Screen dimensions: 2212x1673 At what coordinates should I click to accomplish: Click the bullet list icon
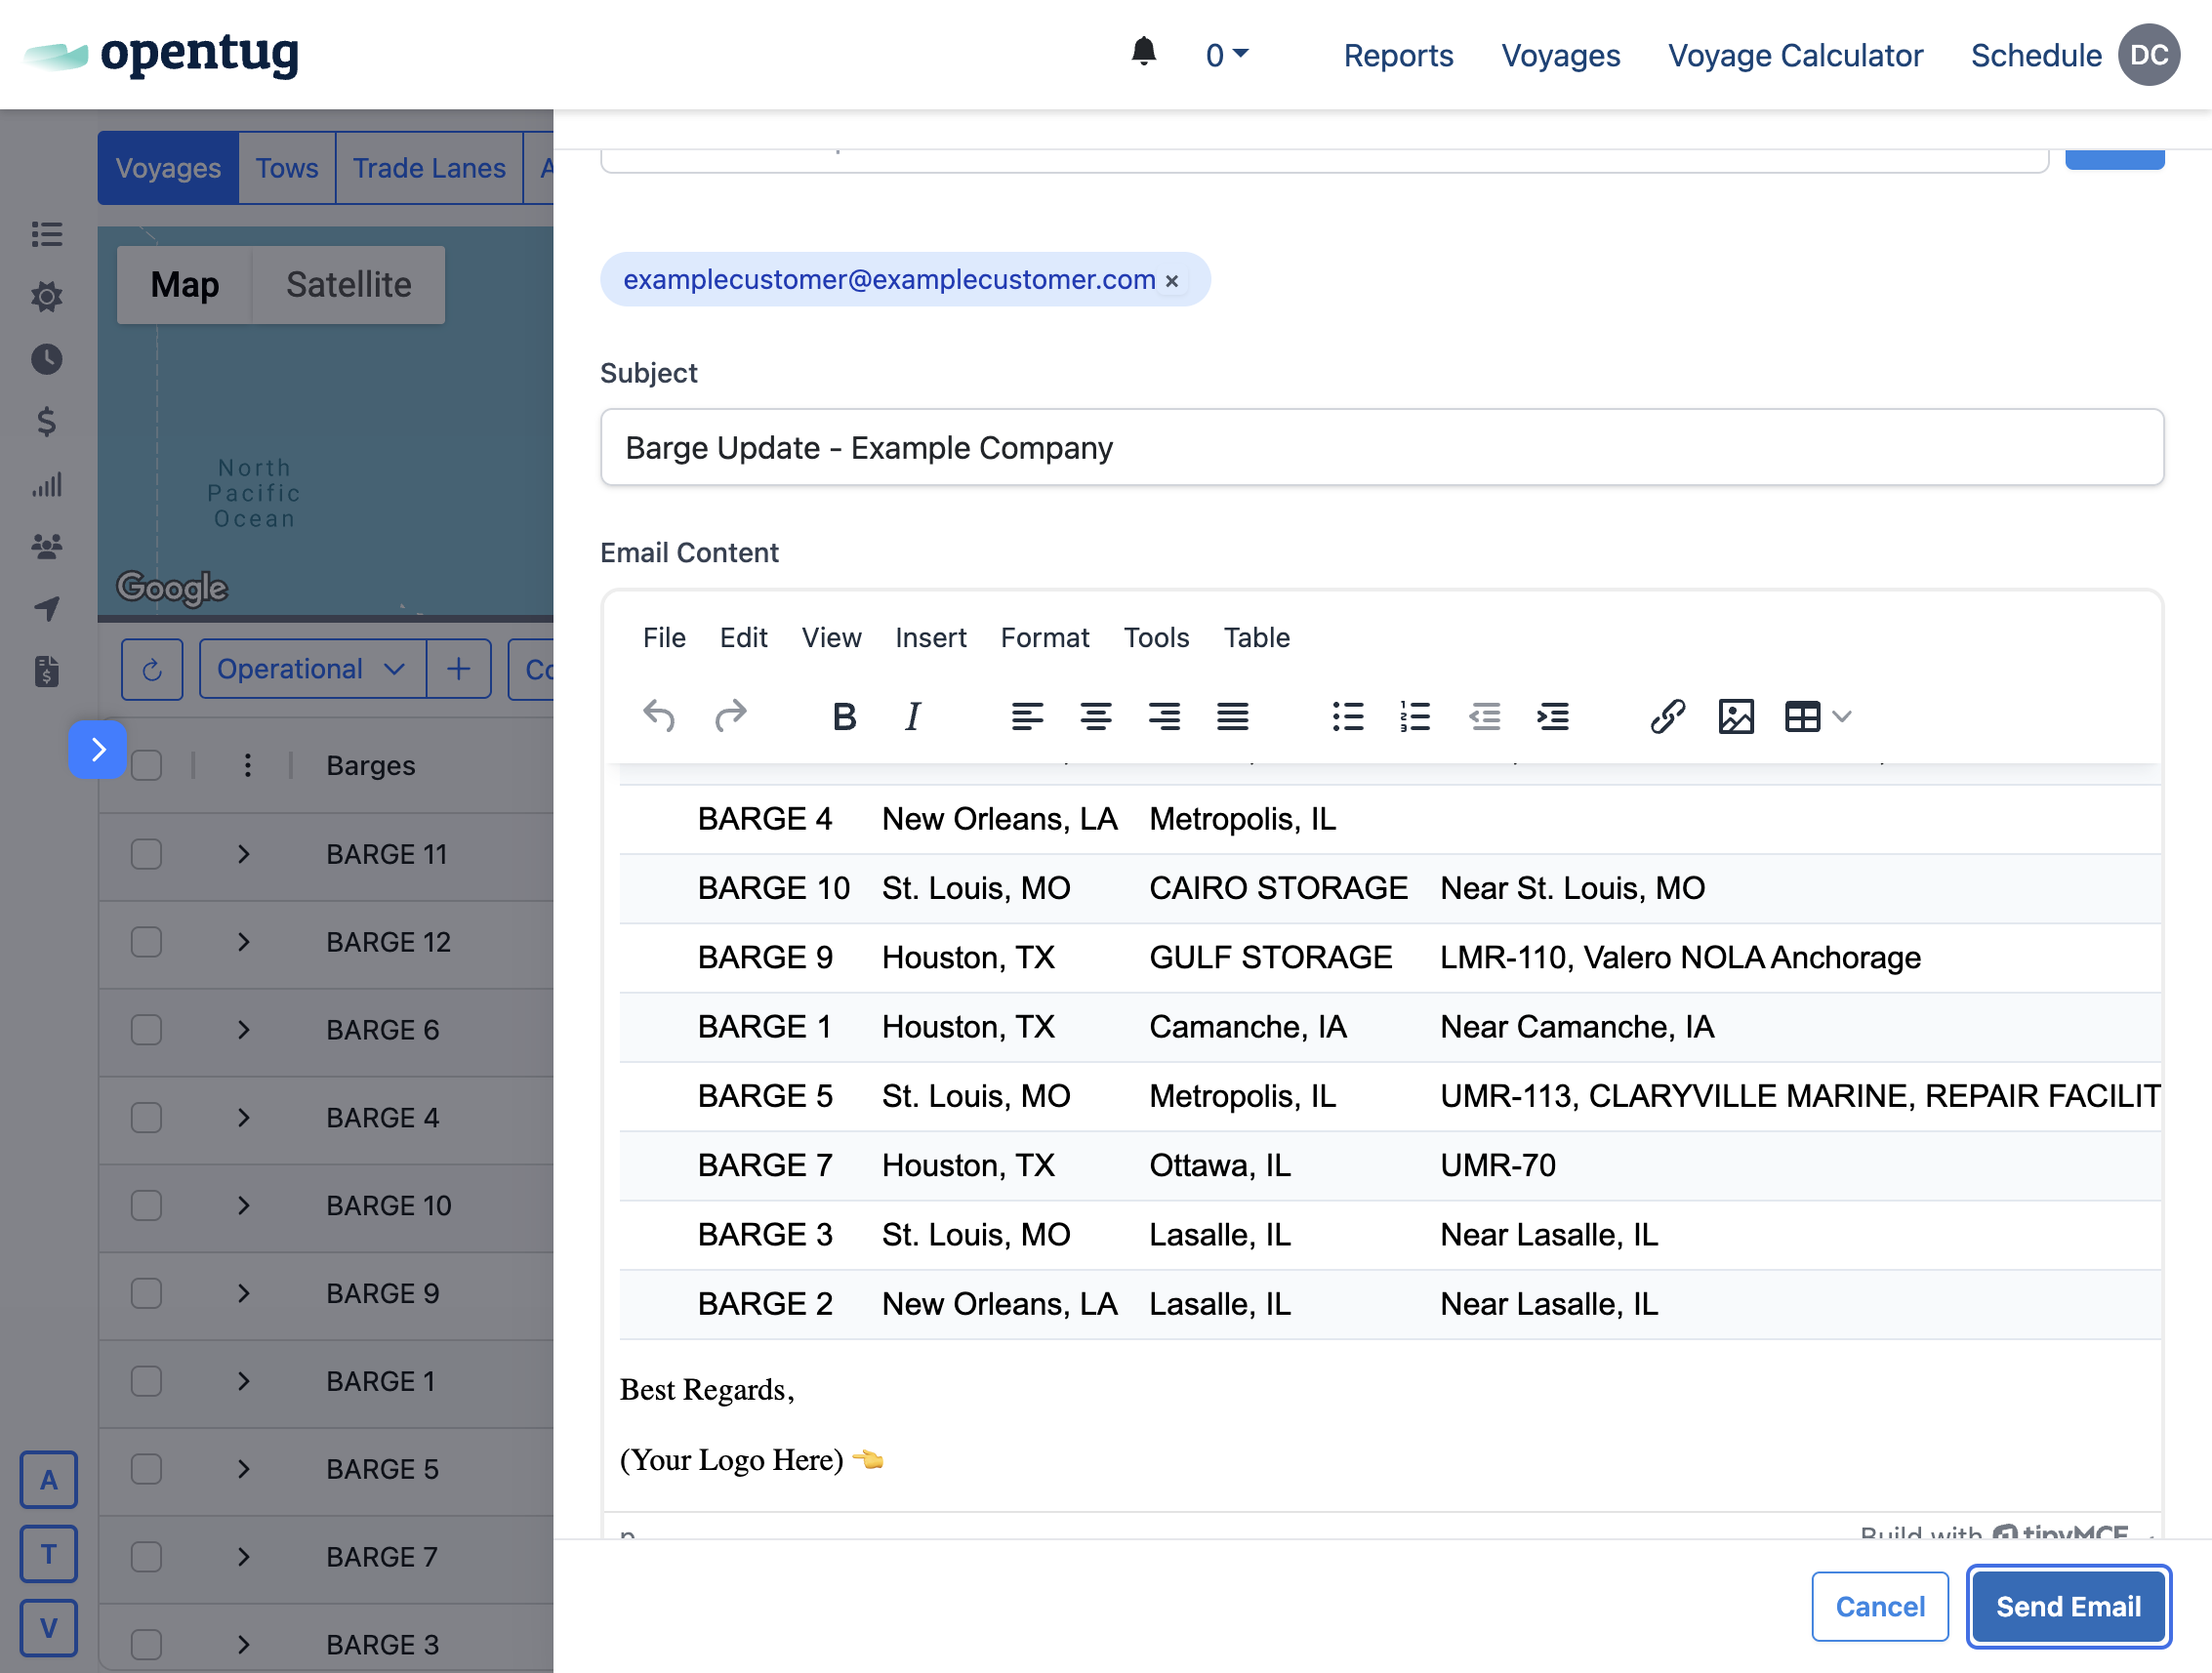1347,716
